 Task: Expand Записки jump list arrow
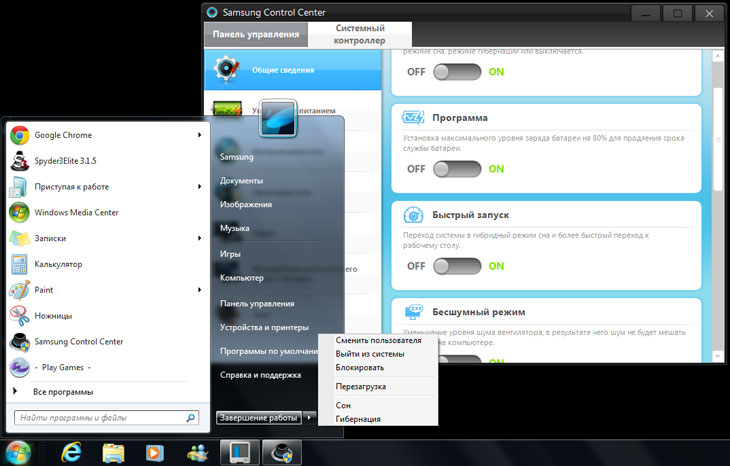[x=199, y=238]
